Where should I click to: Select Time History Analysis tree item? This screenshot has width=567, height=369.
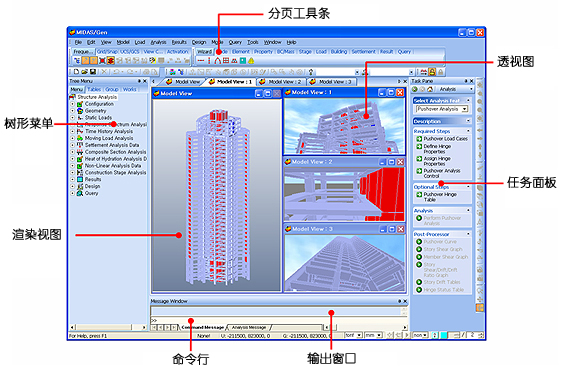109,131
